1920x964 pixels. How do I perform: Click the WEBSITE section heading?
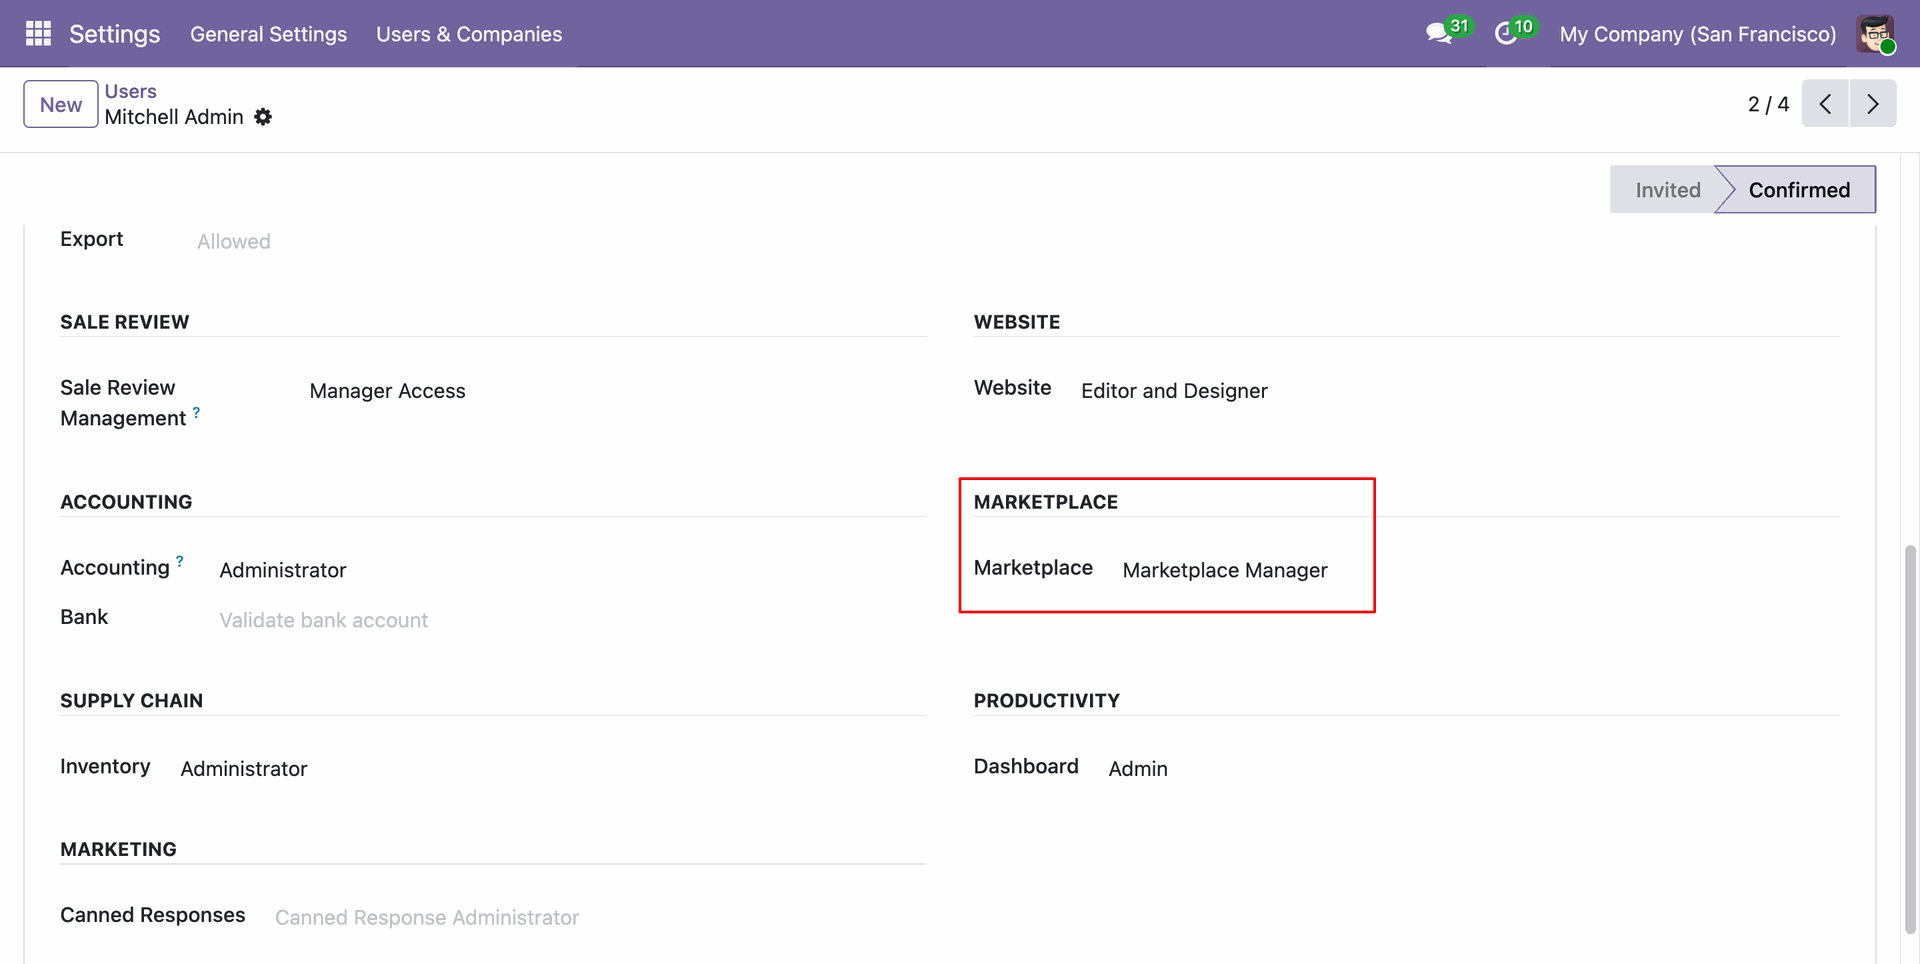(1017, 322)
